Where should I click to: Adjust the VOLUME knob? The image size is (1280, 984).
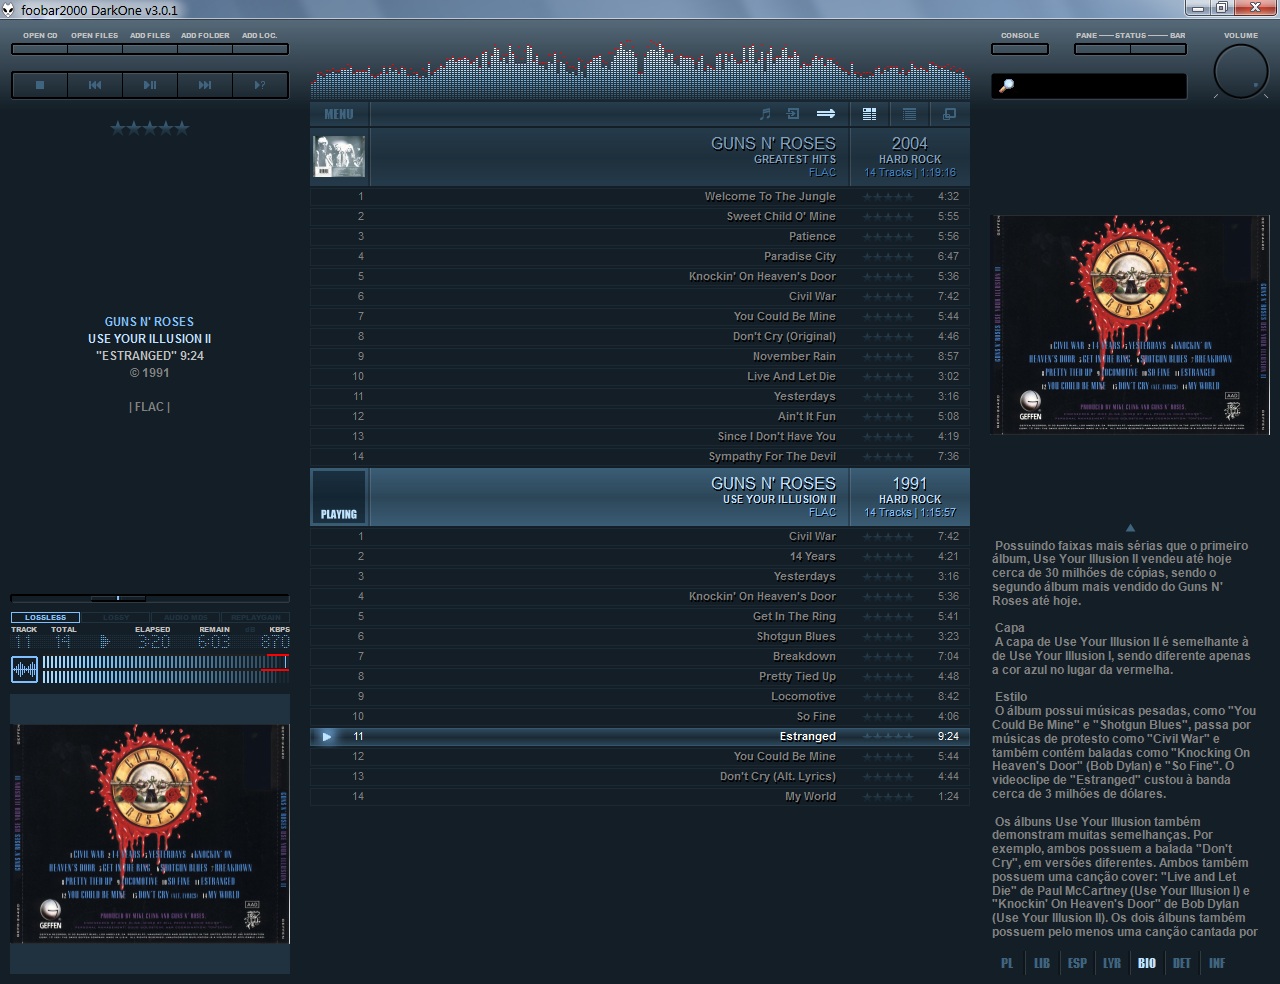[x=1239, y=70]
